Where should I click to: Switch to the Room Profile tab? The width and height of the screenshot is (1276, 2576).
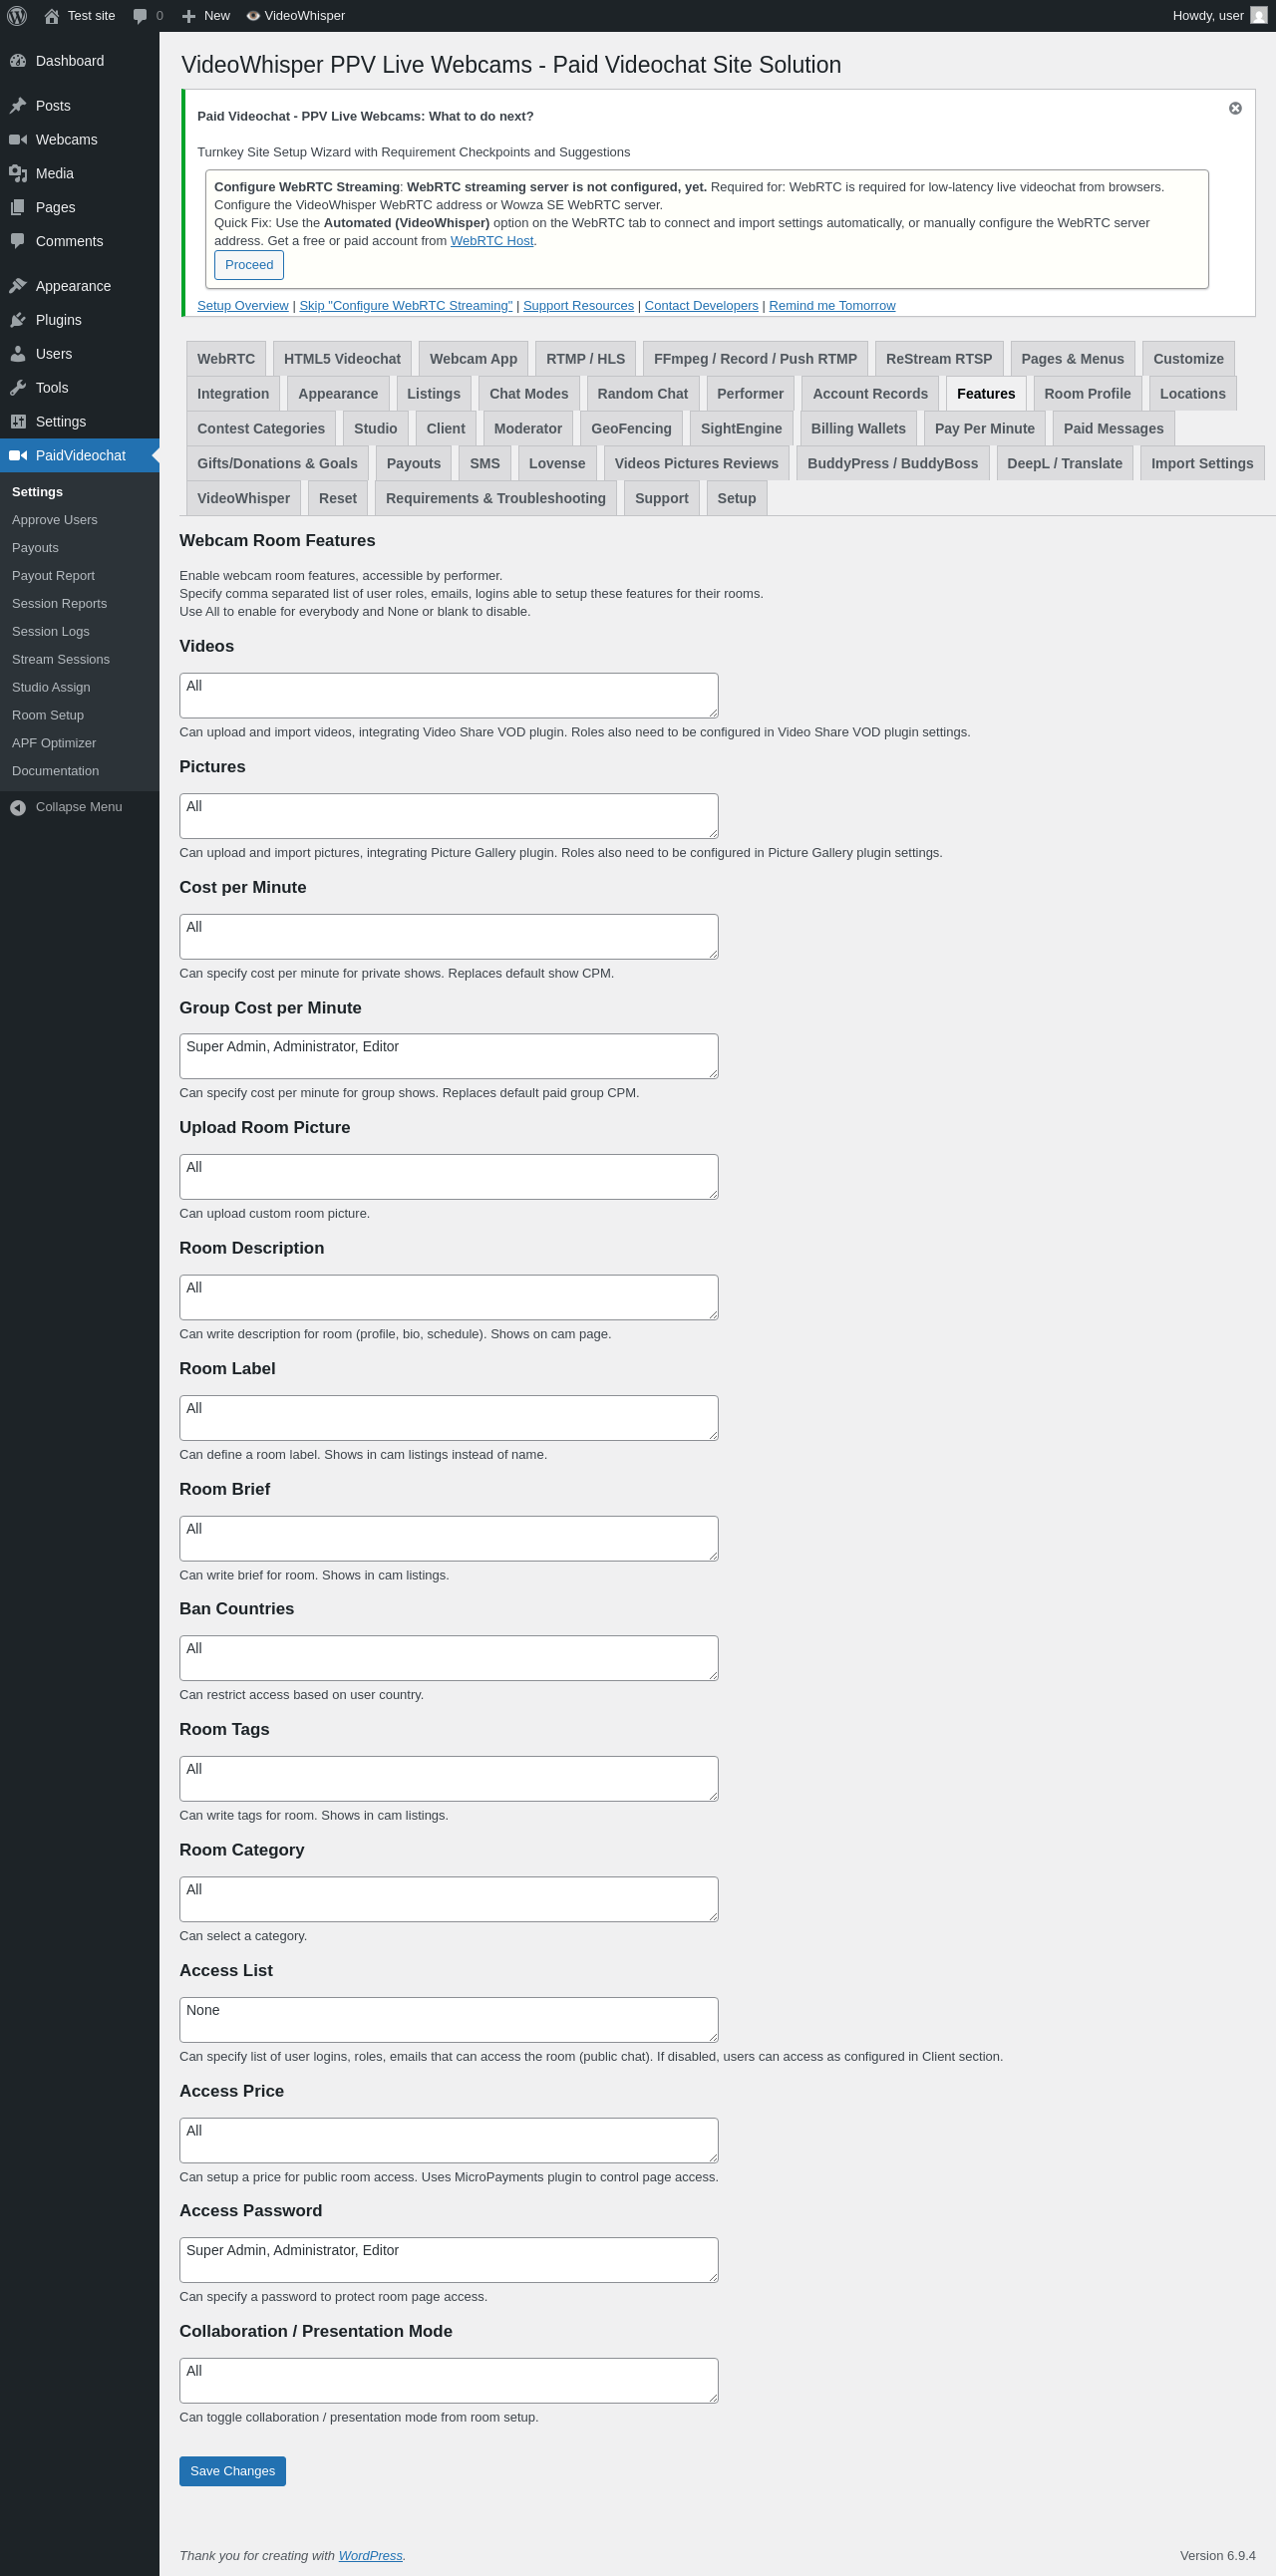click(x=1087, y=394)
